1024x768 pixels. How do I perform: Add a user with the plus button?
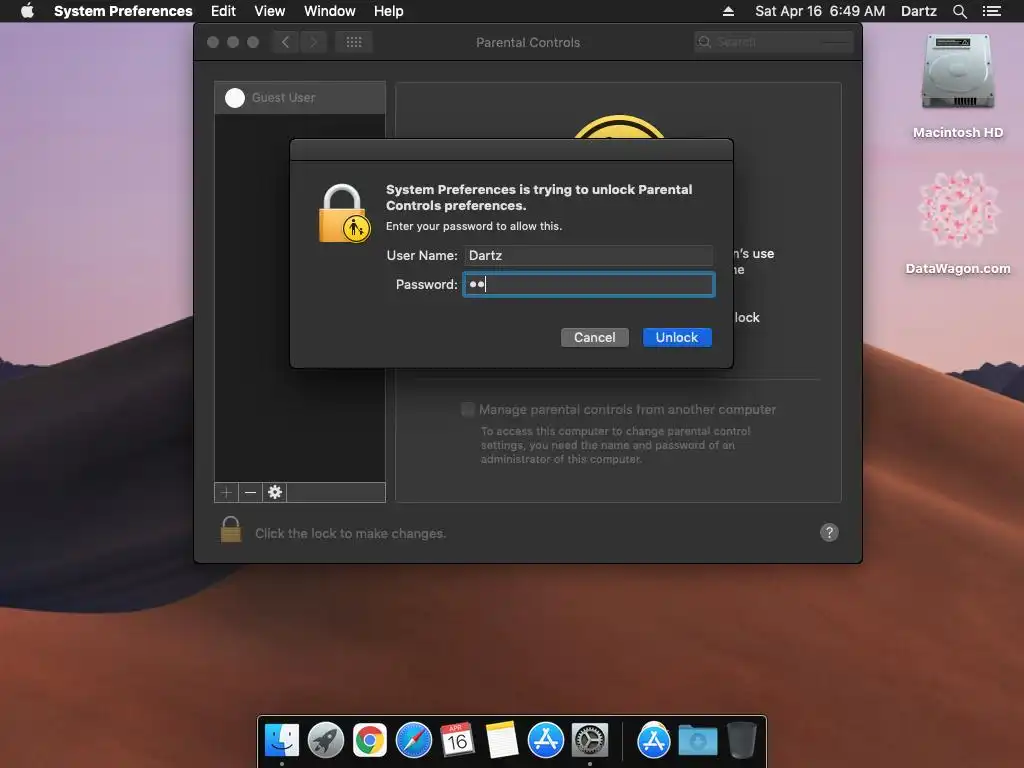tap(226, 492)
